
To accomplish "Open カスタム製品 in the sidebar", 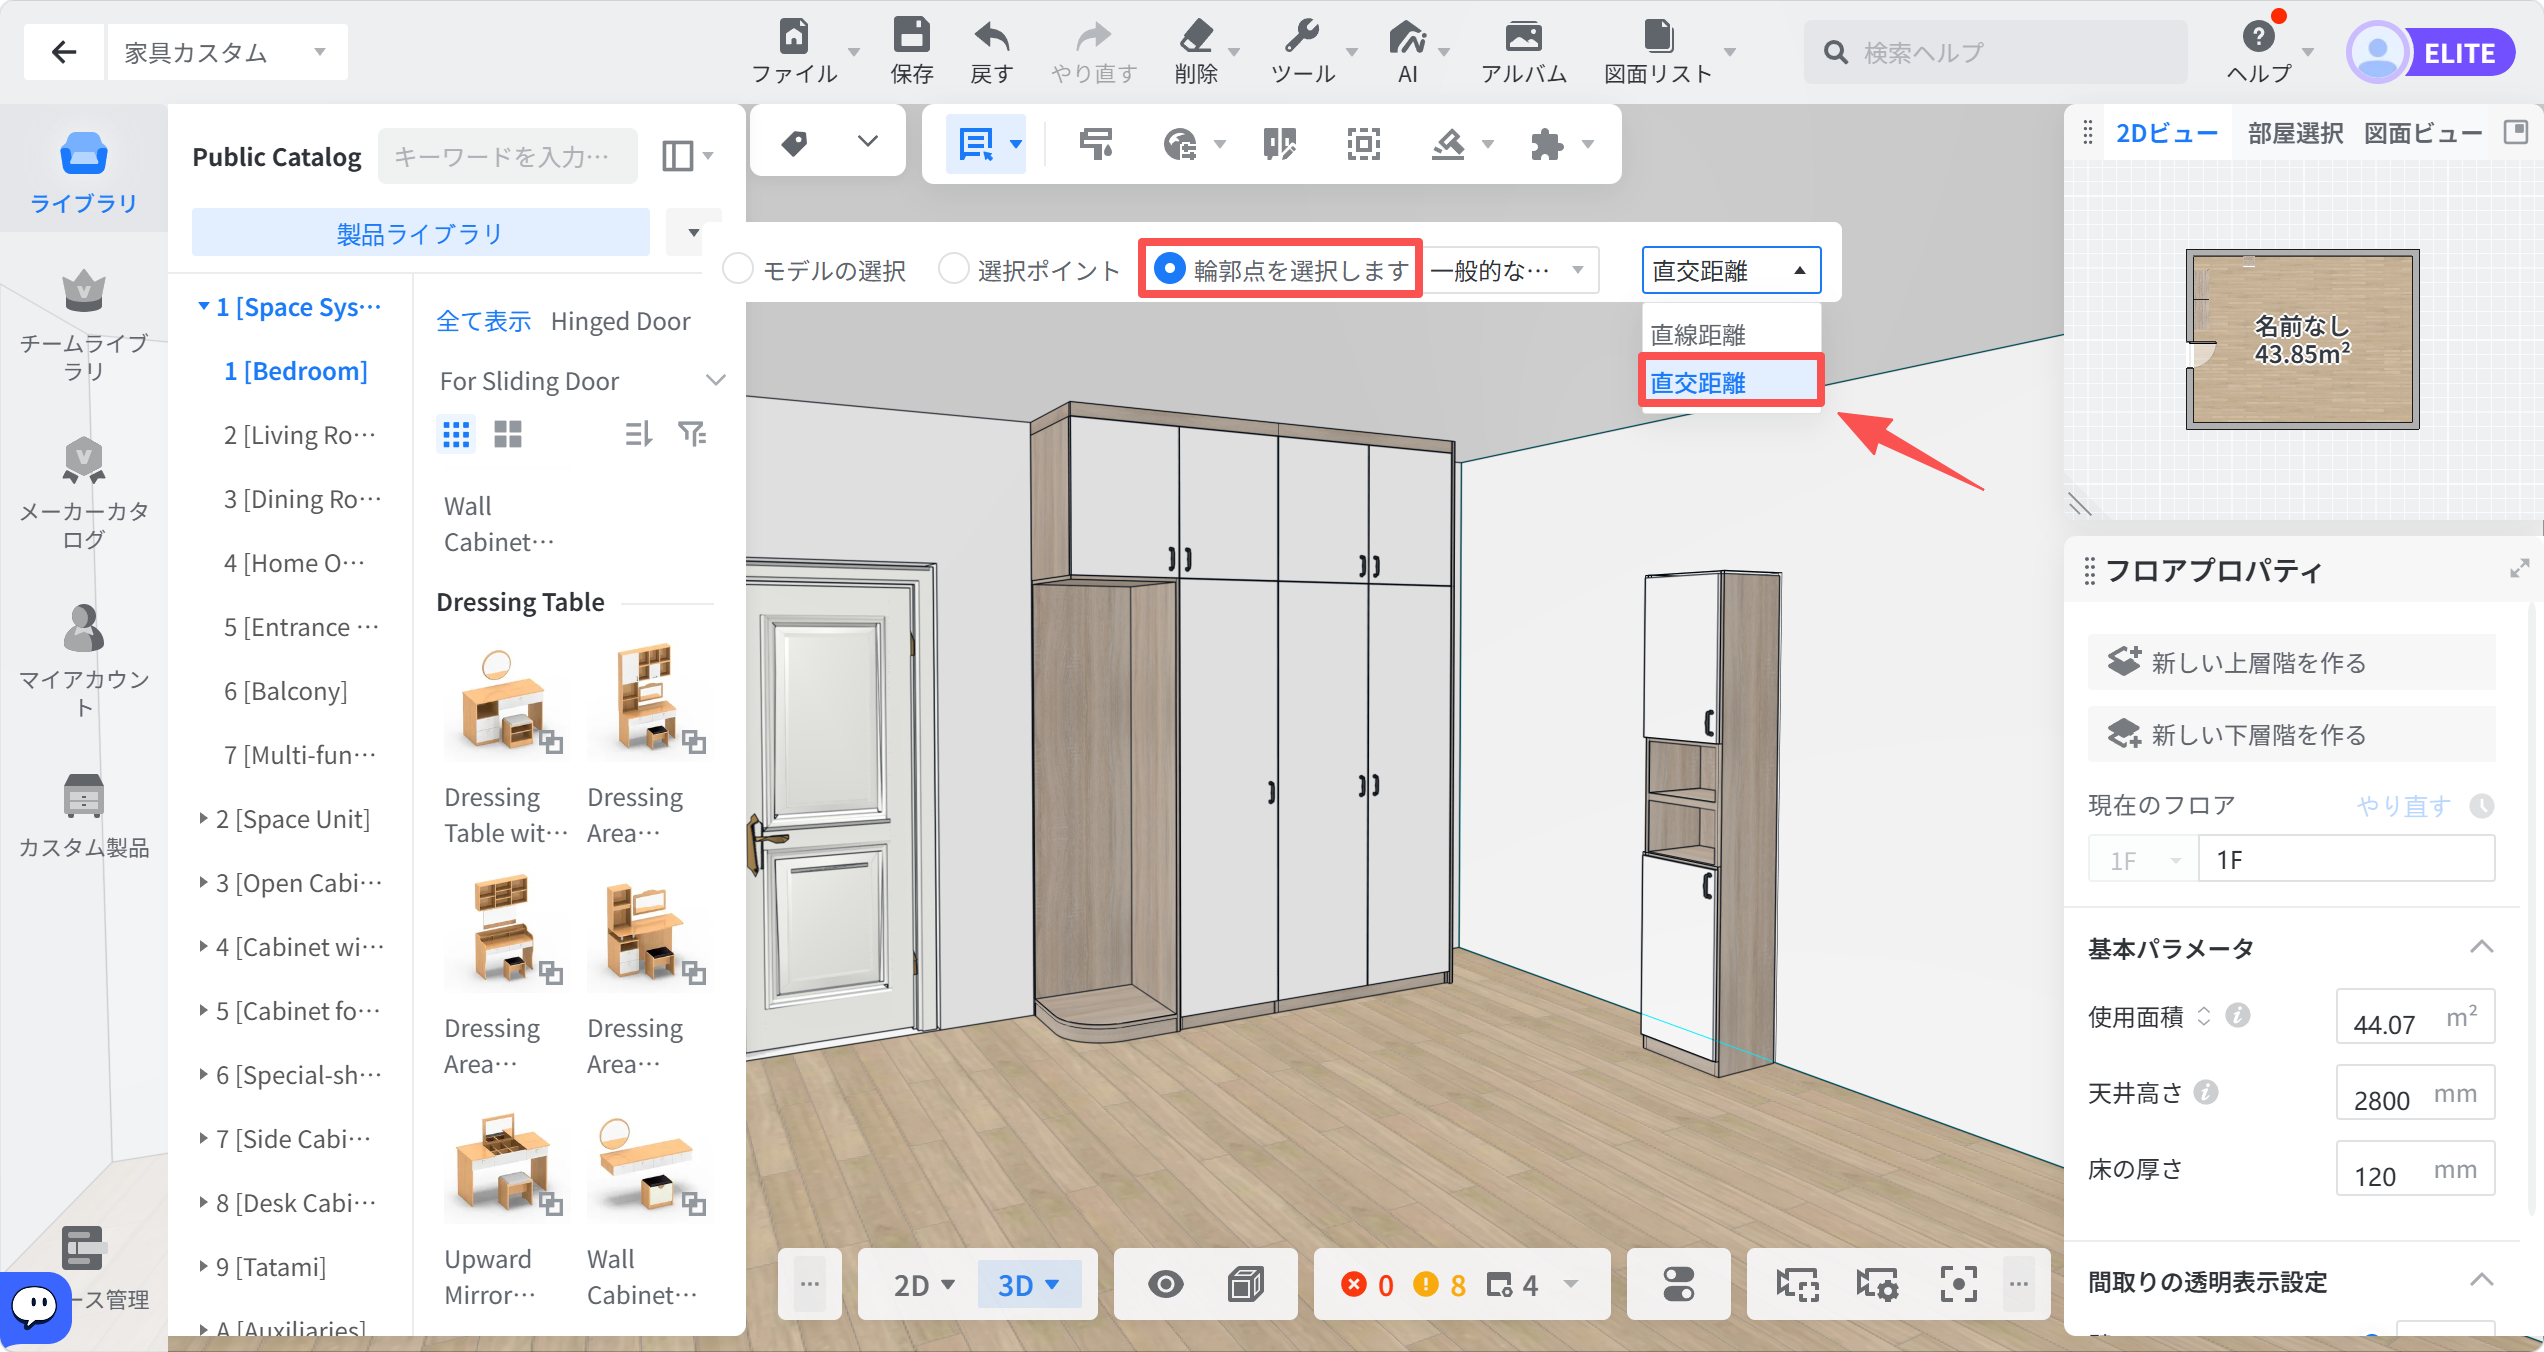I will [x=84, y=816].
